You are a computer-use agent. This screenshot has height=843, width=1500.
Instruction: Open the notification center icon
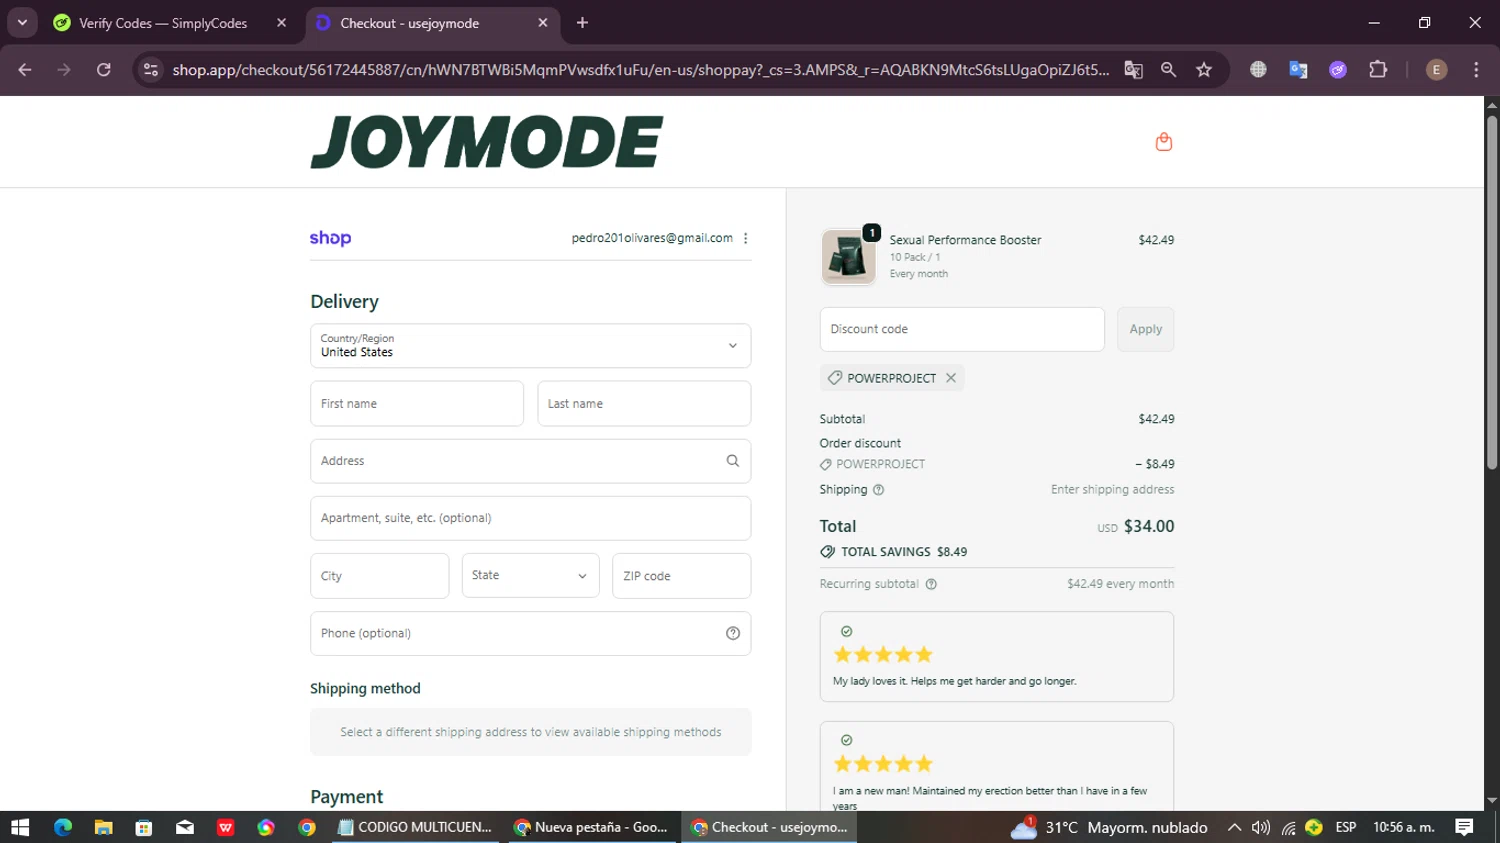(1464, 827)
